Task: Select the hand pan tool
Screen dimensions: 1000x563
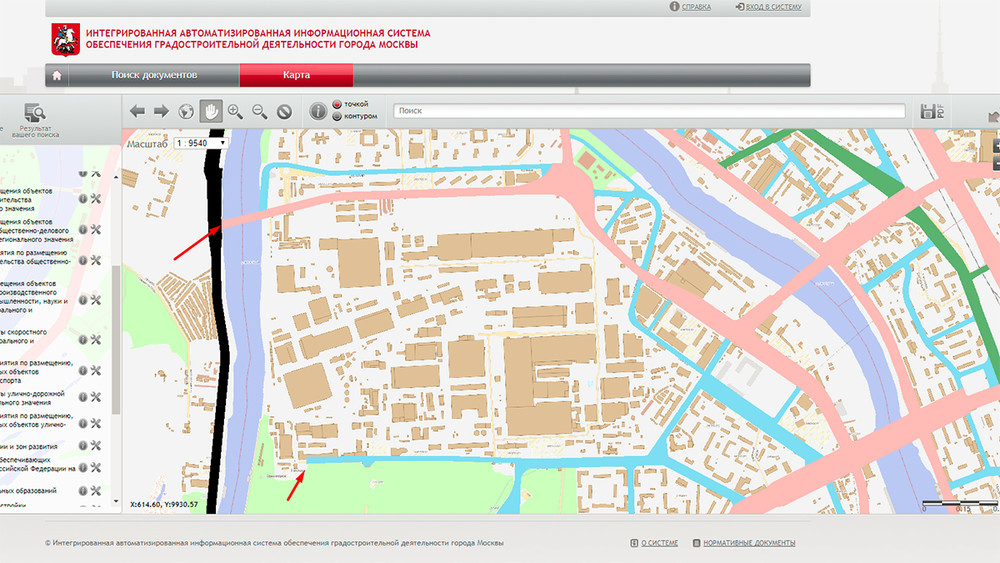Action: [x=210, y=112]
